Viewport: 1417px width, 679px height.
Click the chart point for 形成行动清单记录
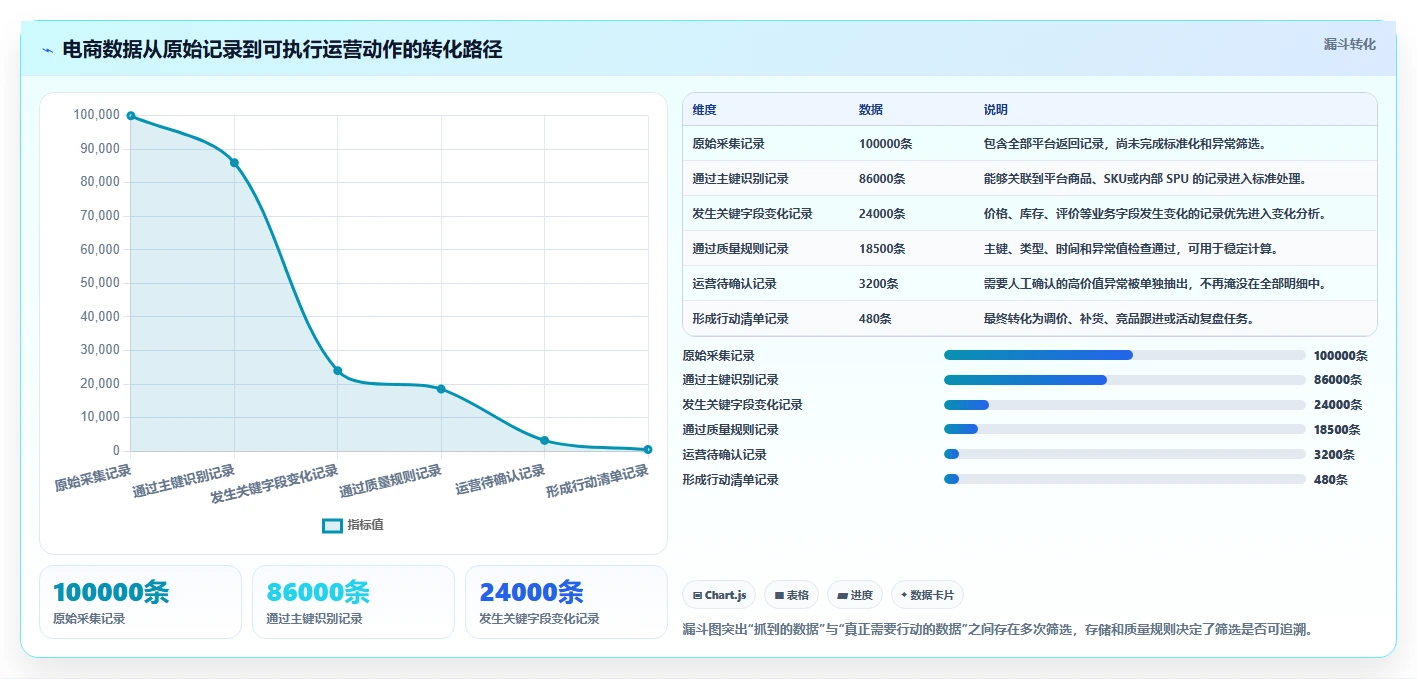coord(648,449)
